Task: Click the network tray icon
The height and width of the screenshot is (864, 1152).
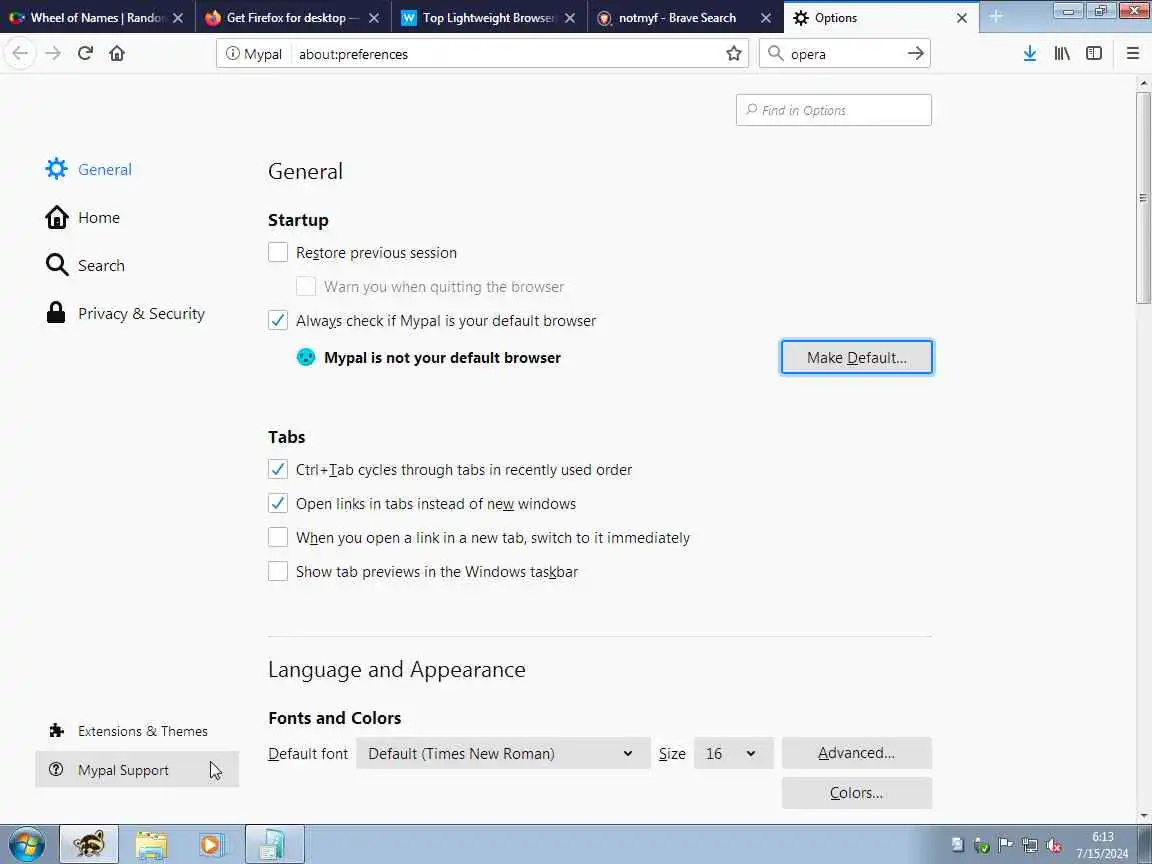Action: click(1030, 846)
